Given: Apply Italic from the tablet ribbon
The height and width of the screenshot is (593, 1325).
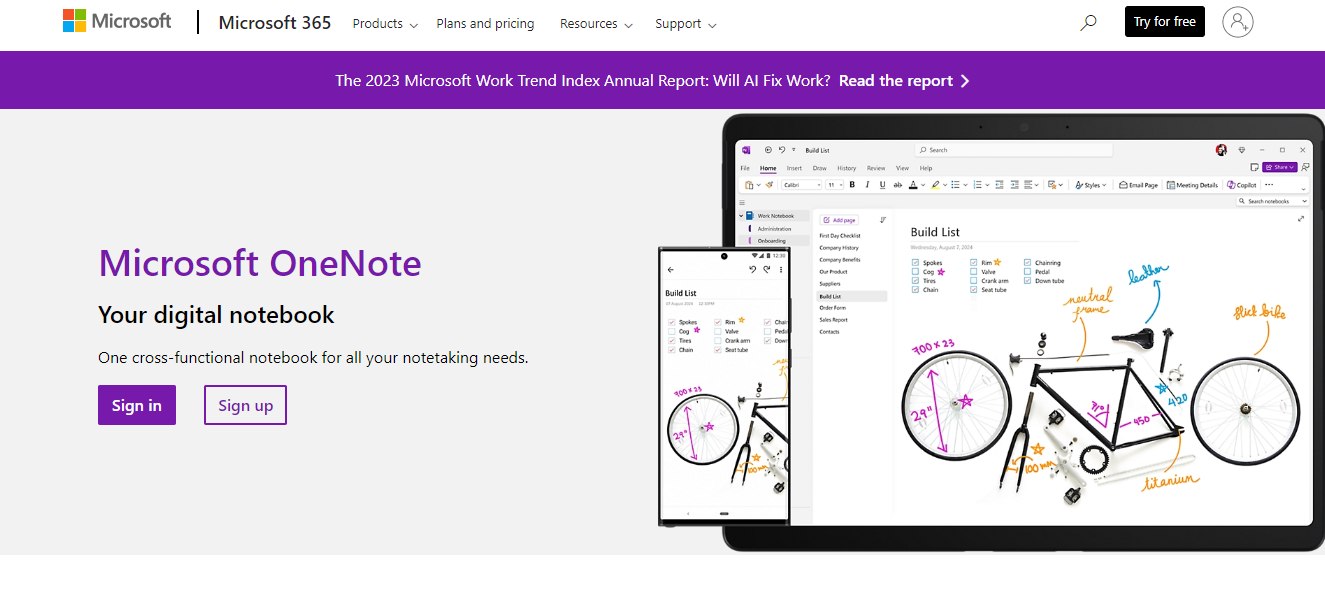Looking at the screenshot, I should pyautogui.click(x=867, y=185).
